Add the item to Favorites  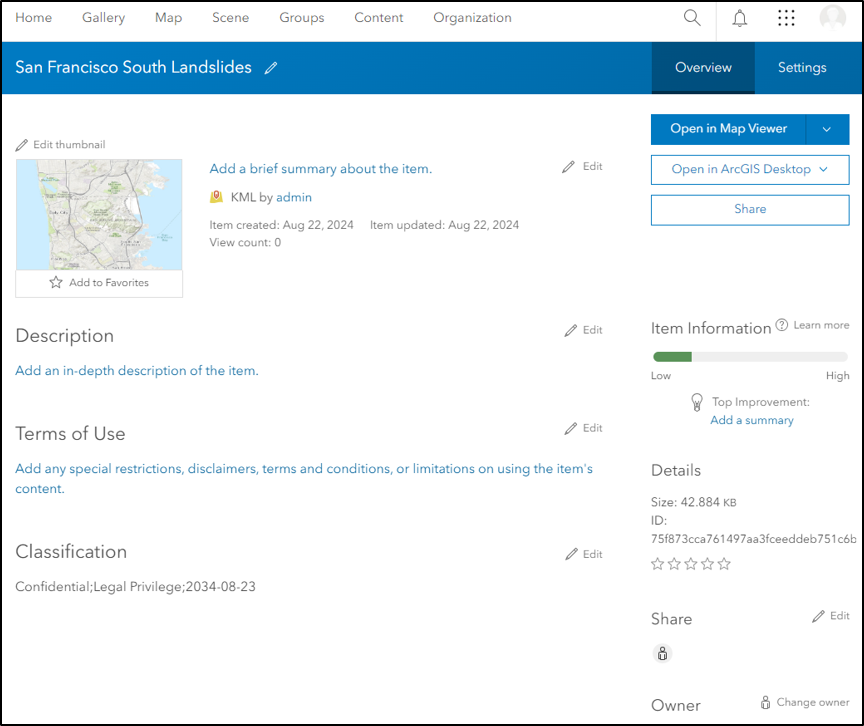[98, 283]
